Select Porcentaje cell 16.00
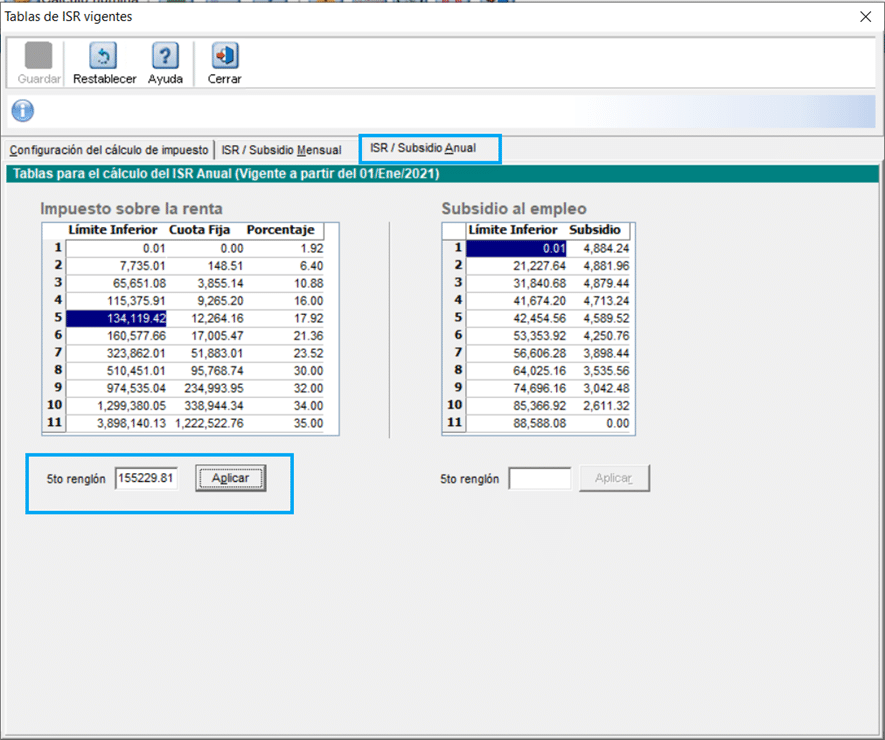The image size is (885, 740). [x=284, y=301]
